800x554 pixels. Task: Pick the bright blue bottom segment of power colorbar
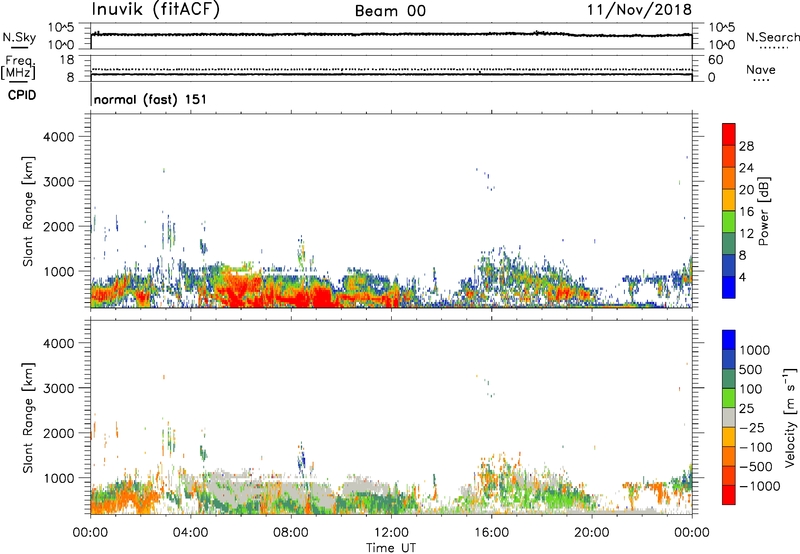[x=729, y=288]
